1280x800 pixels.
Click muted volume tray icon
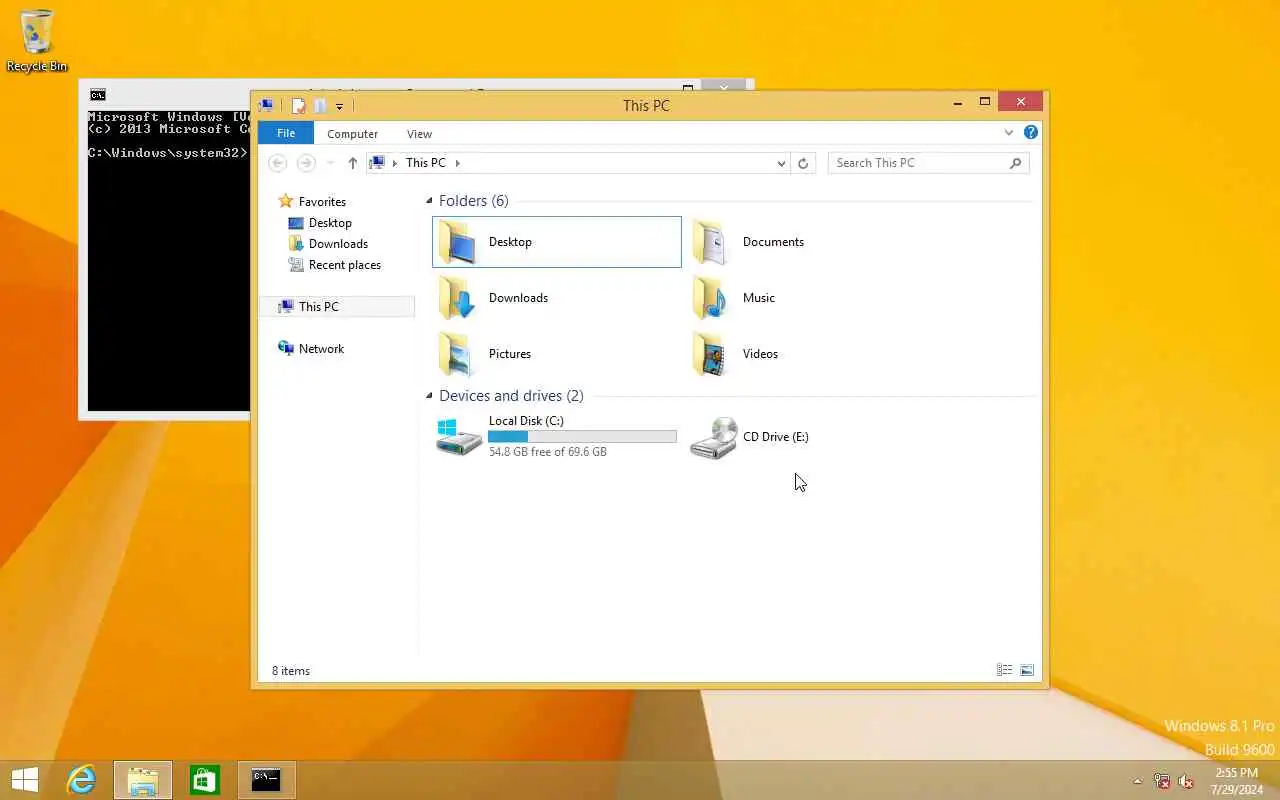(1186, 781)
